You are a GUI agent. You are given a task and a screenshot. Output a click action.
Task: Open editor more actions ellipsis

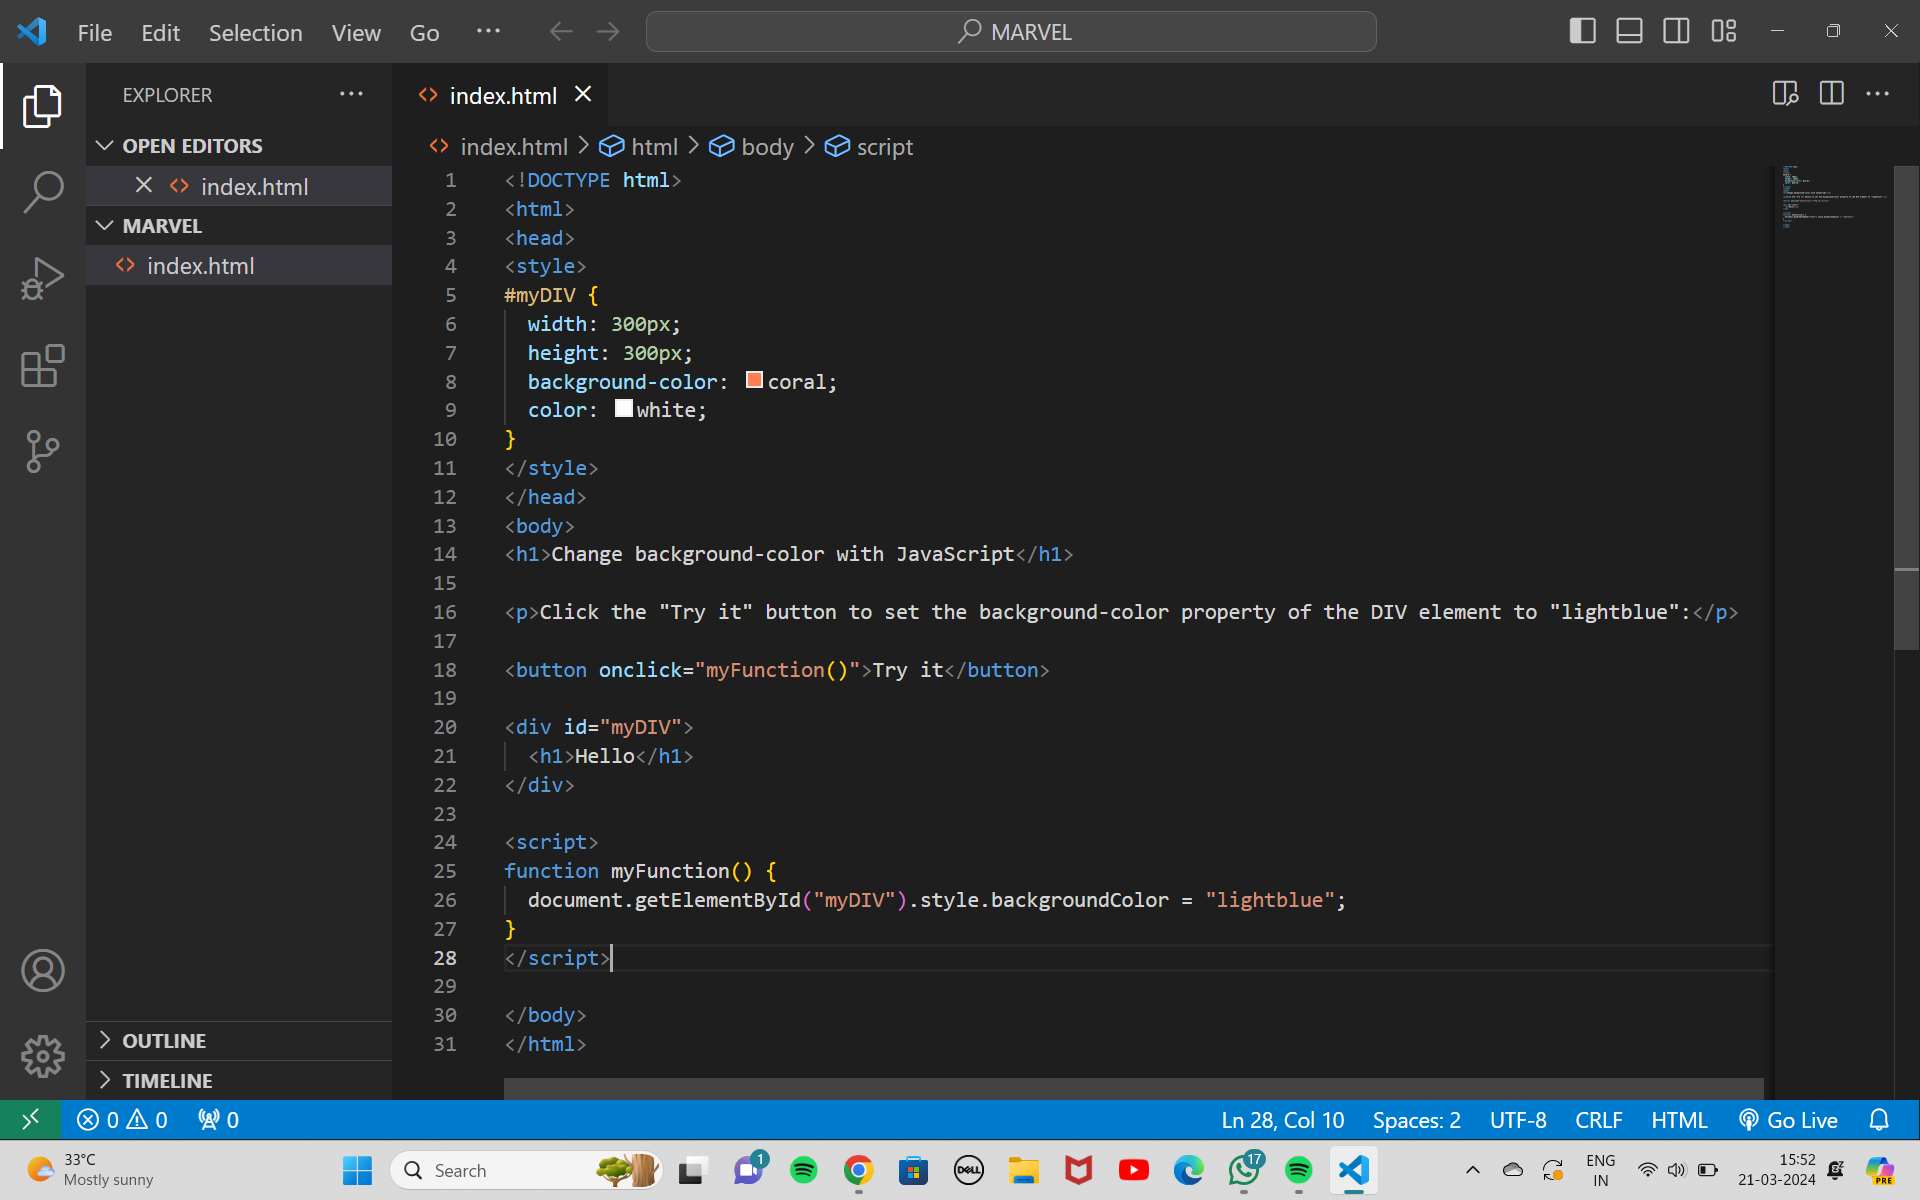(1878, 94)
